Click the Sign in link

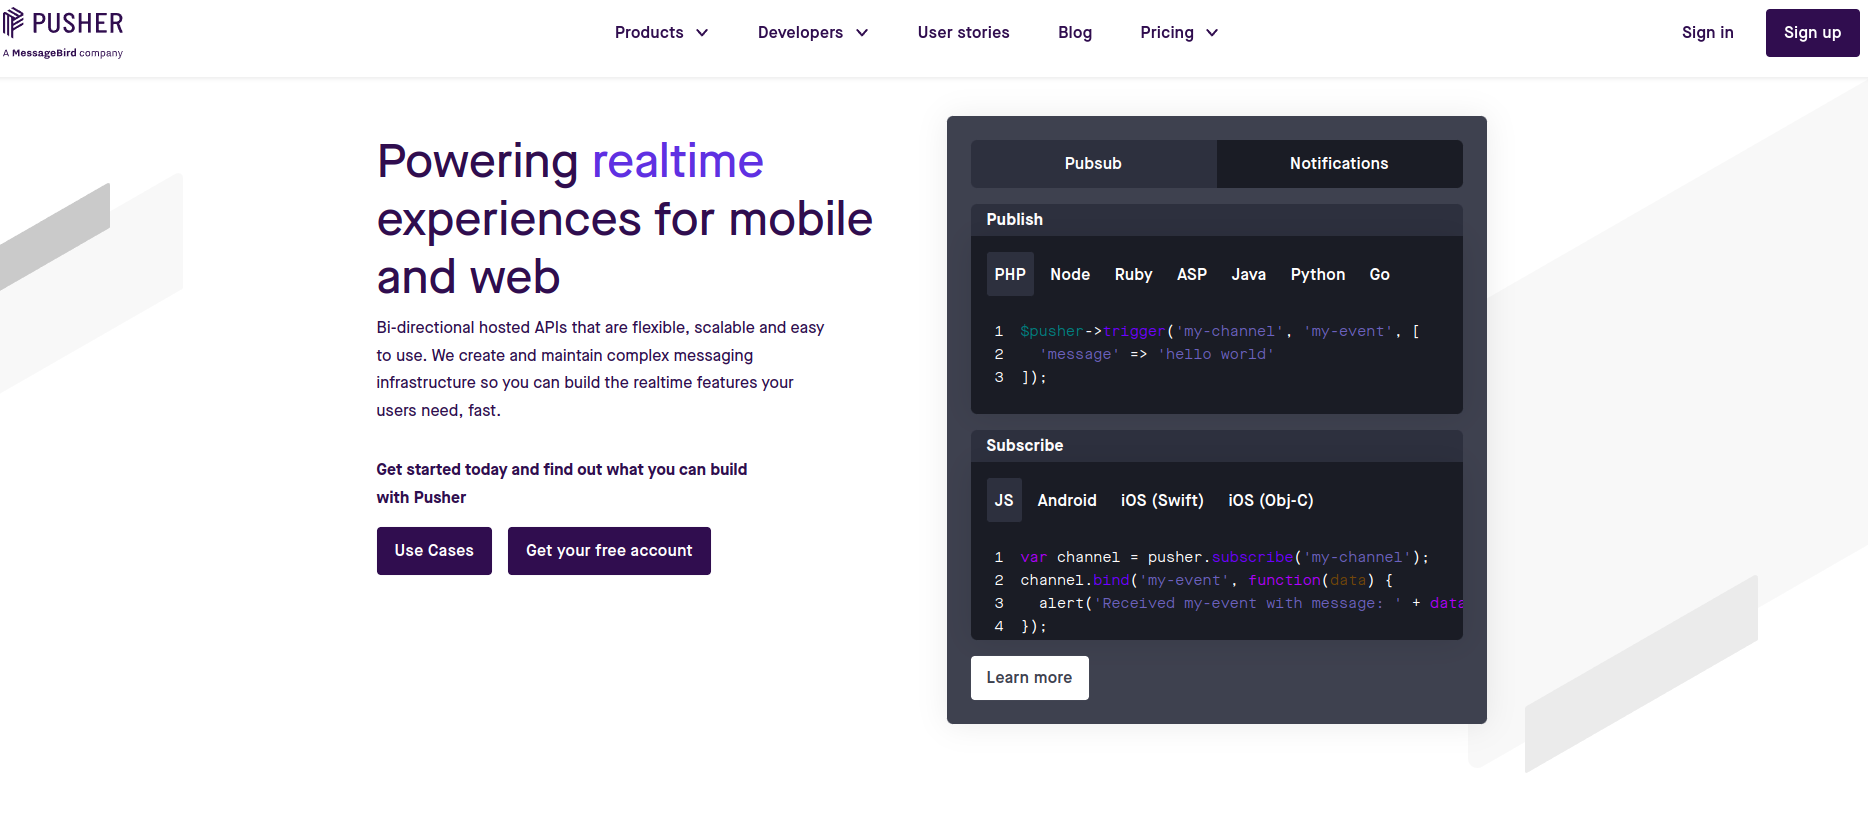pyautogui.click(x=1707, y=33)
